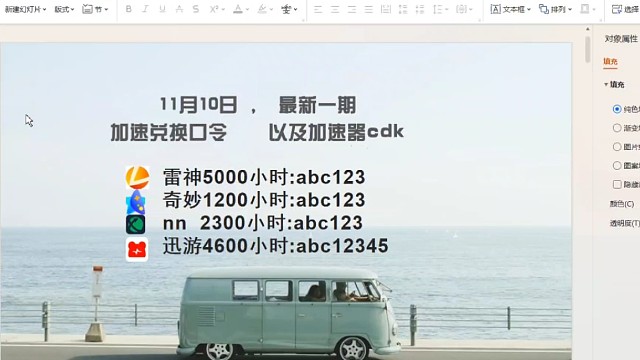Toggle Italic formatting (I icon)

click(x=145, y=9)
